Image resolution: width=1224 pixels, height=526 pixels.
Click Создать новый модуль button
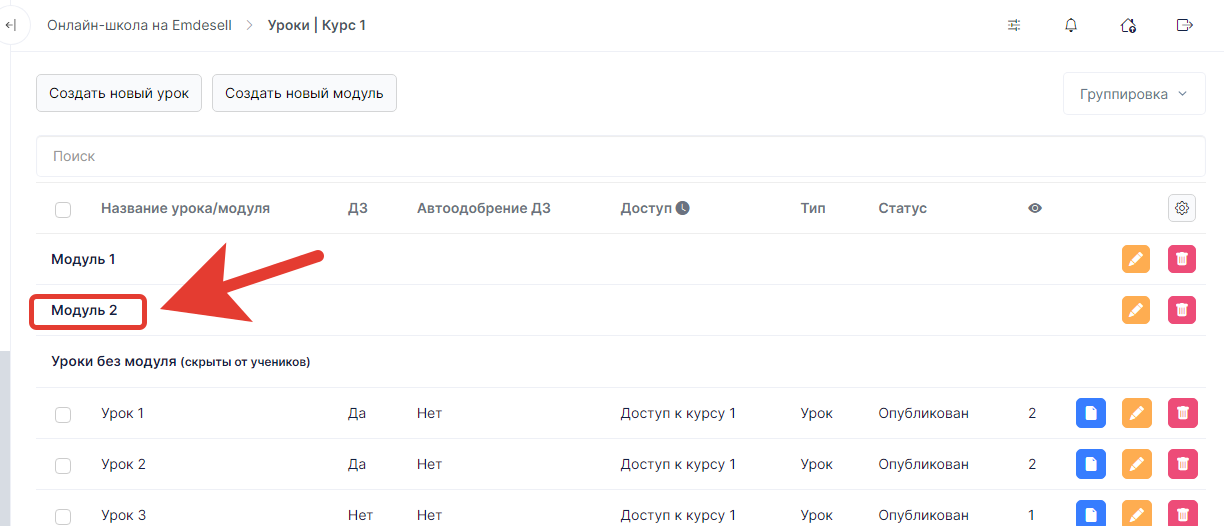click(x=304, y=93)
